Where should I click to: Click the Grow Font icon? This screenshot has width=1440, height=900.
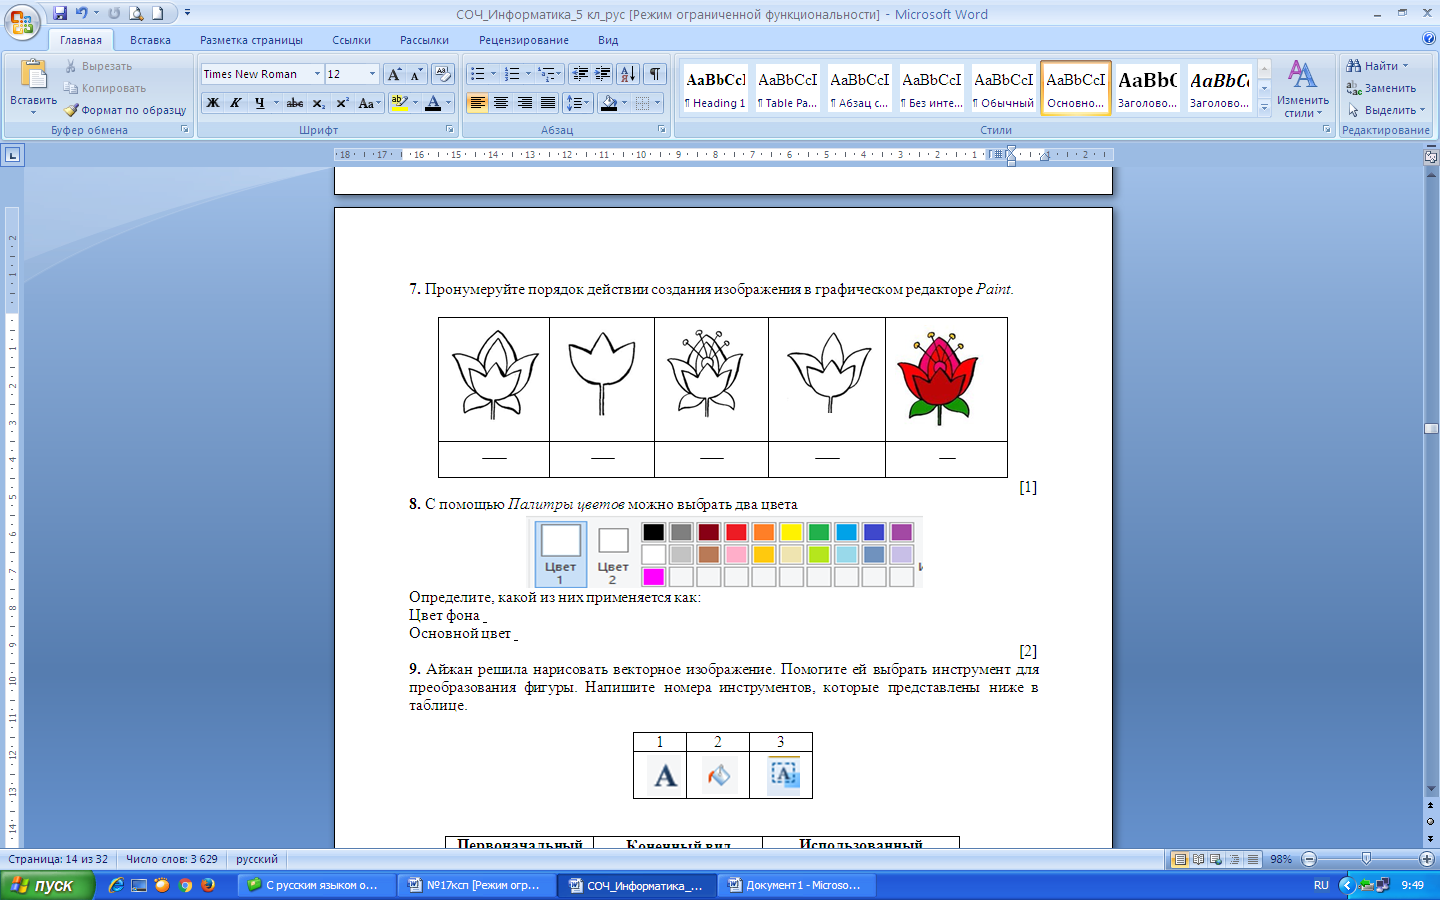394,74
